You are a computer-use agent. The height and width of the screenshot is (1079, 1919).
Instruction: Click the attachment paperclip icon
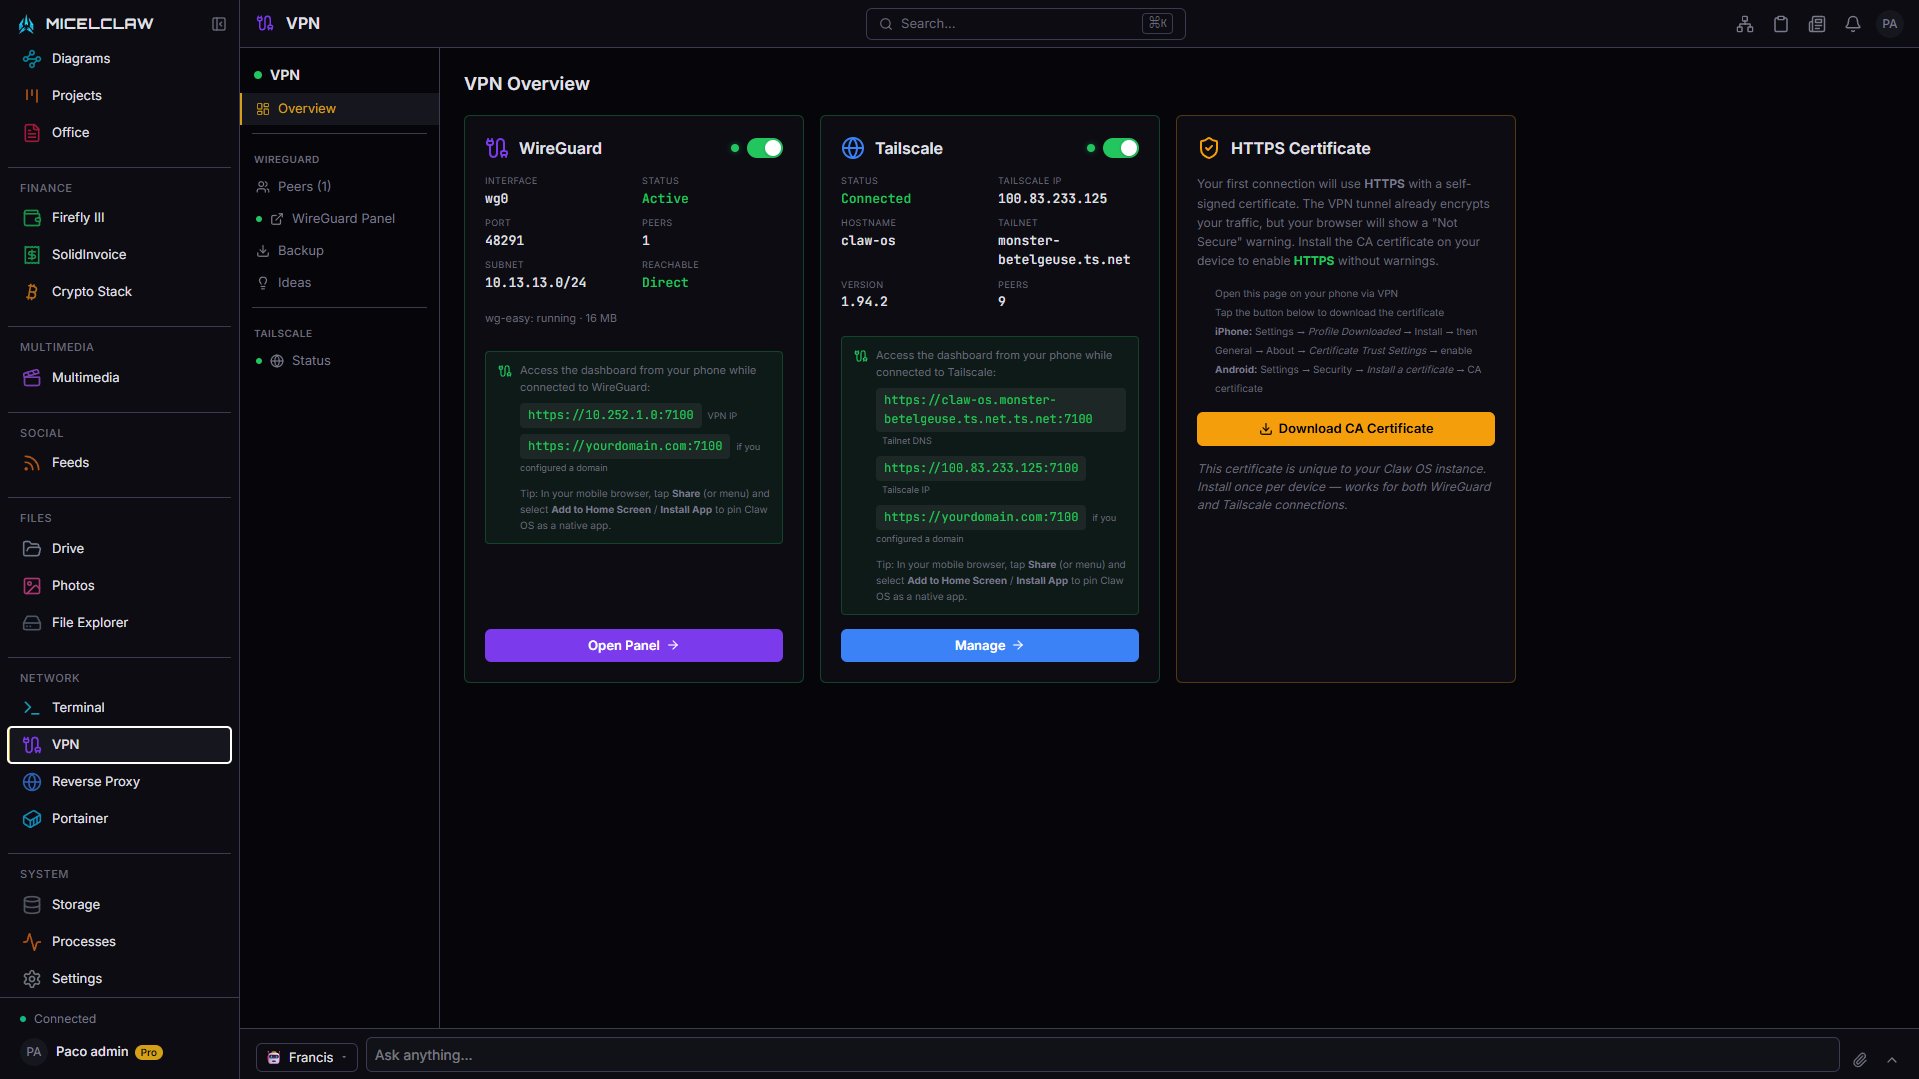[x=1860, y=1059]
